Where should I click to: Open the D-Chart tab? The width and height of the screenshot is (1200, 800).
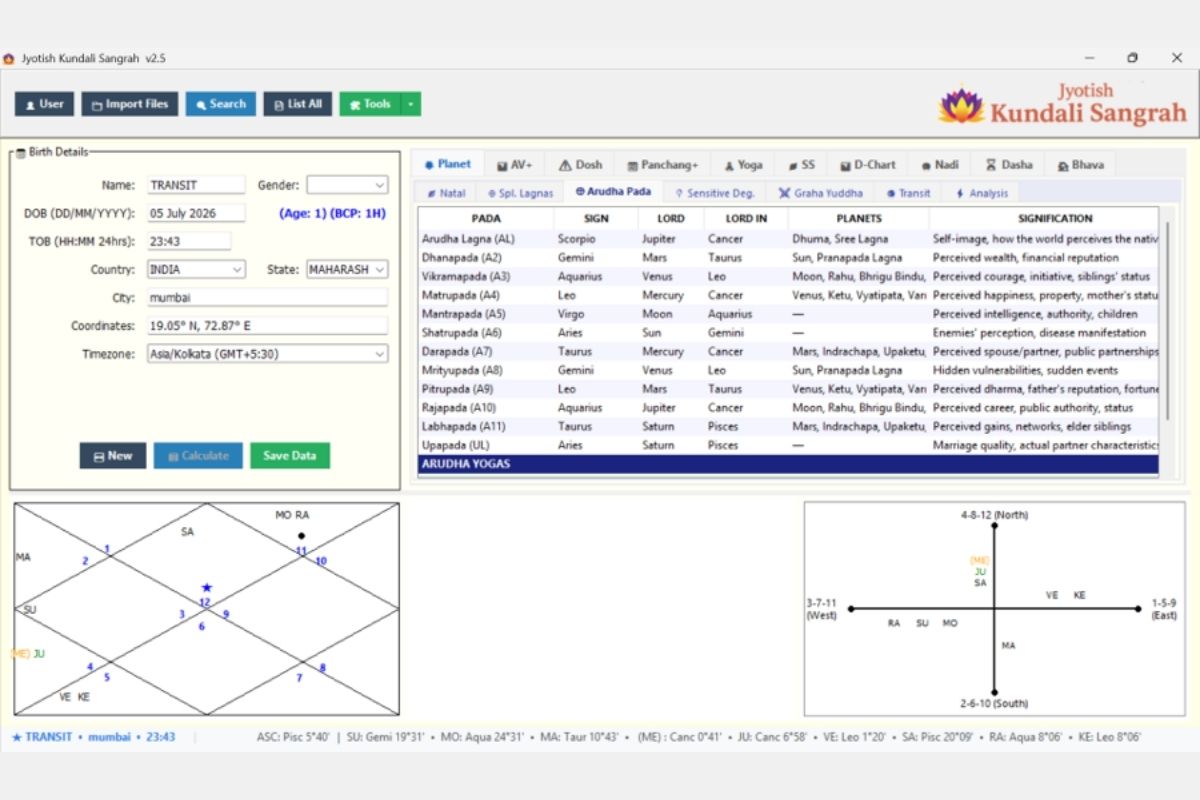point(868,165)
